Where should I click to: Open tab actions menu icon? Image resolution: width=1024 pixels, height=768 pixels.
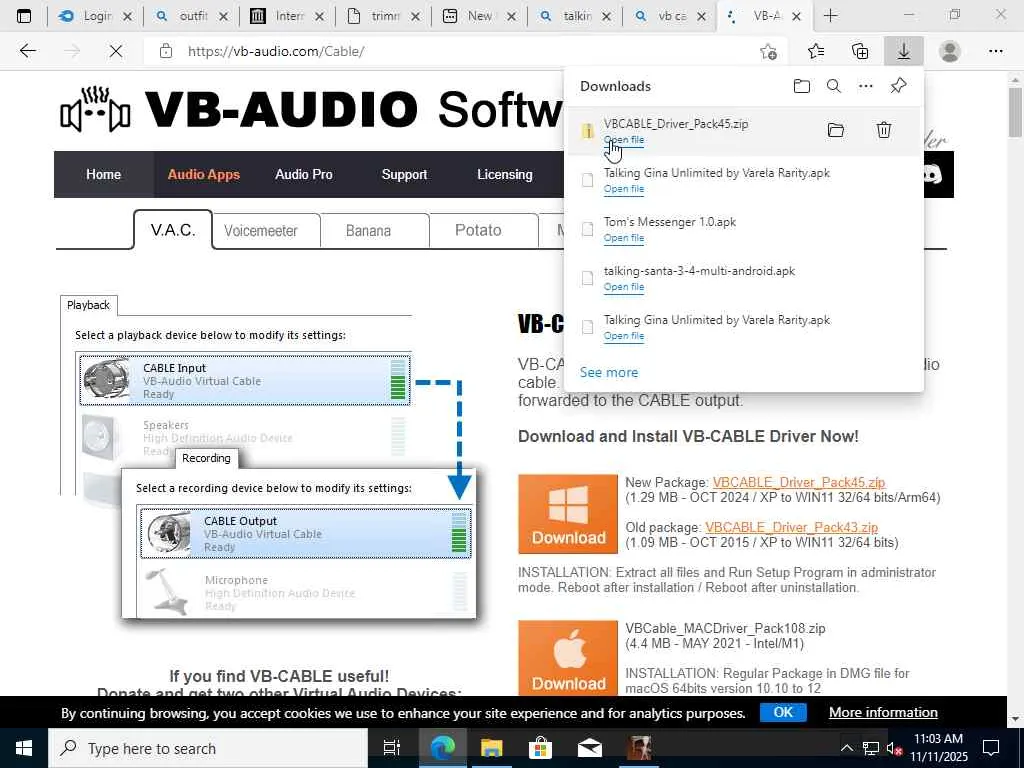[x=24, y=16]
